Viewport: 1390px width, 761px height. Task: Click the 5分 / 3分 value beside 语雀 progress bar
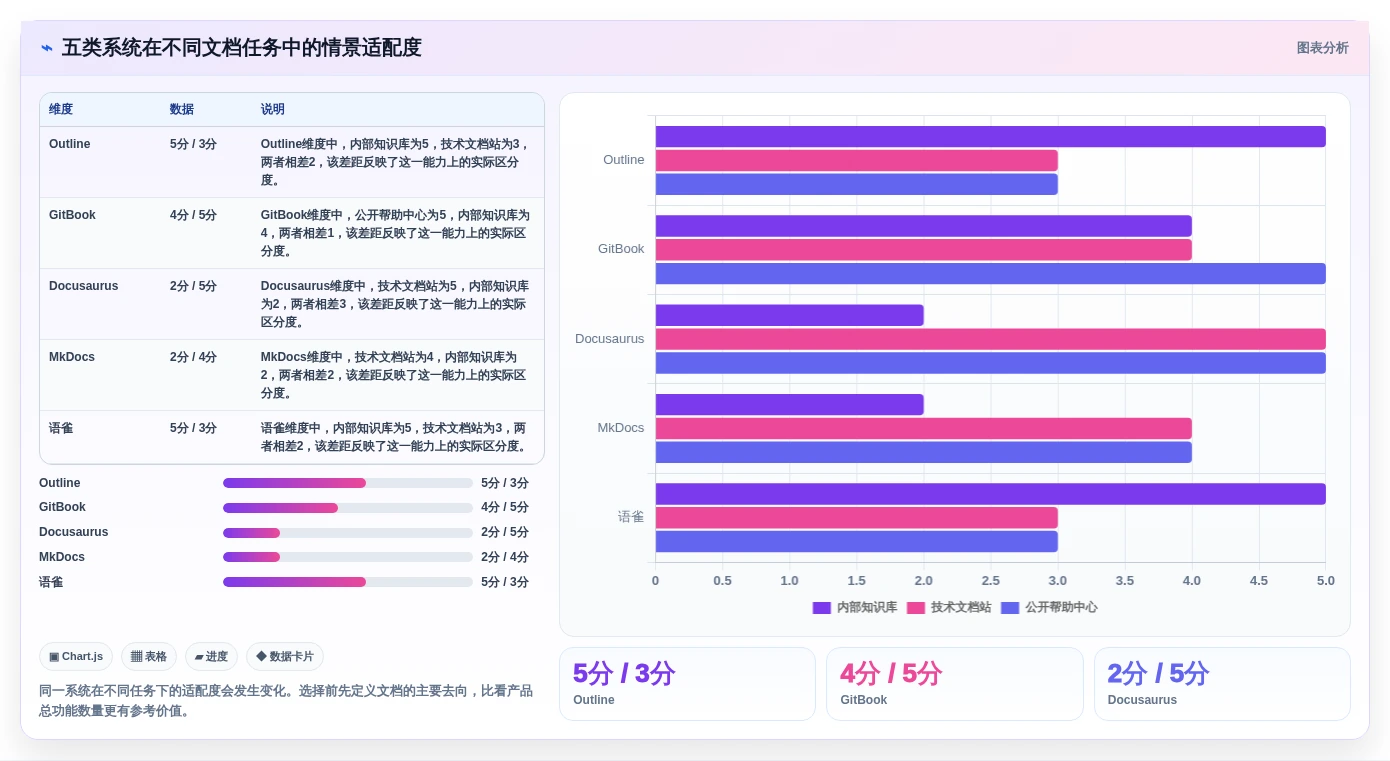pyautogui.click(x=505, y=582)
